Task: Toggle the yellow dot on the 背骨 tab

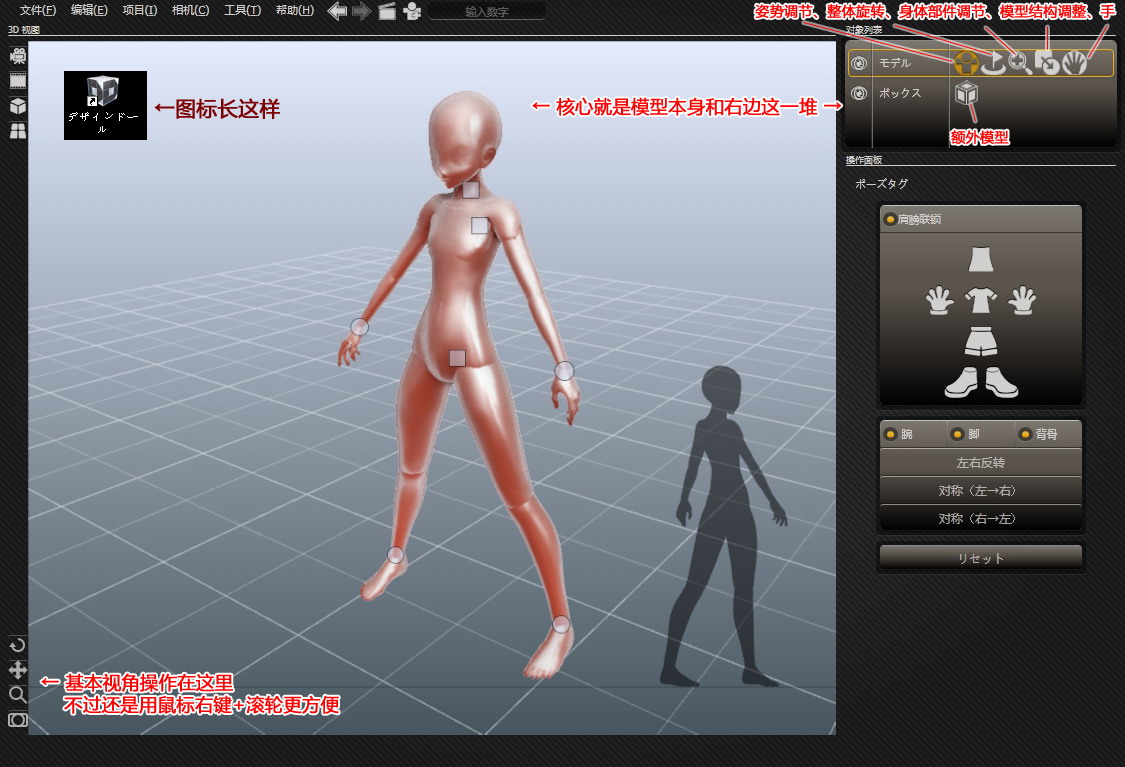Action: click(x=1027, y=433)
